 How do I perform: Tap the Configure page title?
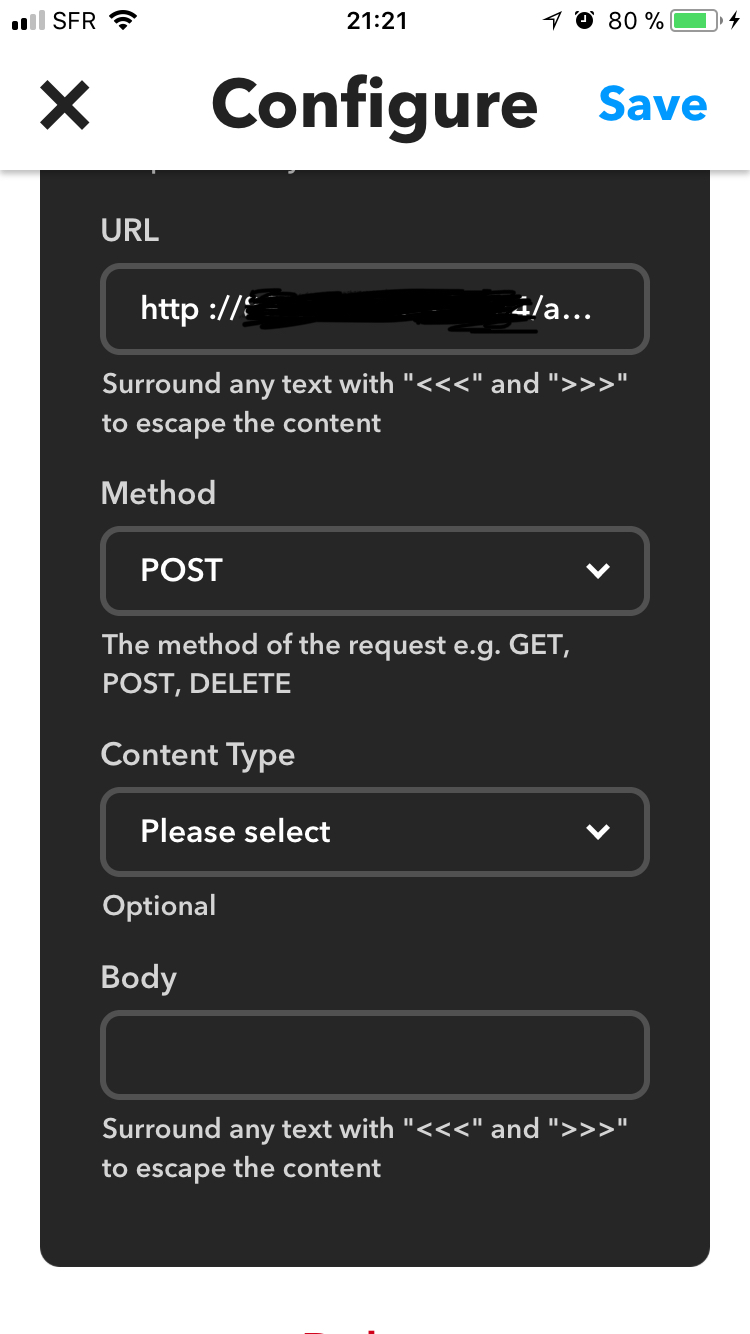(x=375, y=105)
